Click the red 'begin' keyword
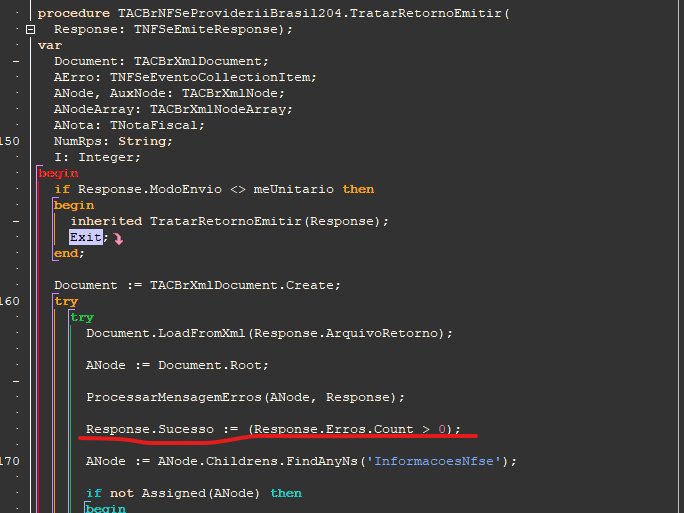684x513 pixels. 58,174
